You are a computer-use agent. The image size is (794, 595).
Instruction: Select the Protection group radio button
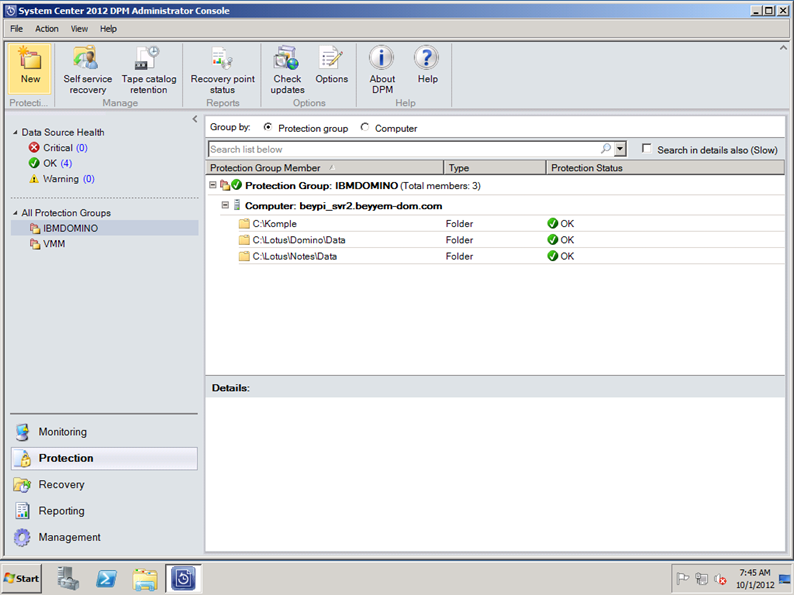pos(267,127)
